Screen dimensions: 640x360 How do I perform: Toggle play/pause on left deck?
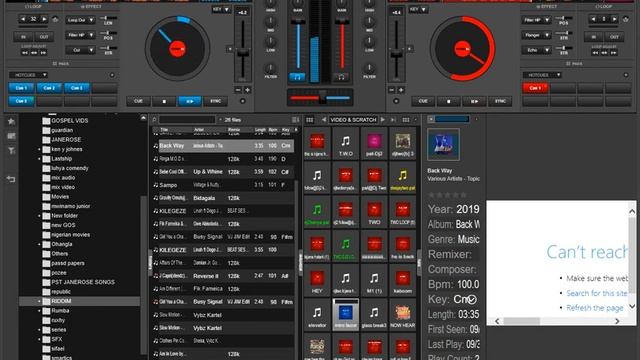pyautogui.click(x=189, y=101)
